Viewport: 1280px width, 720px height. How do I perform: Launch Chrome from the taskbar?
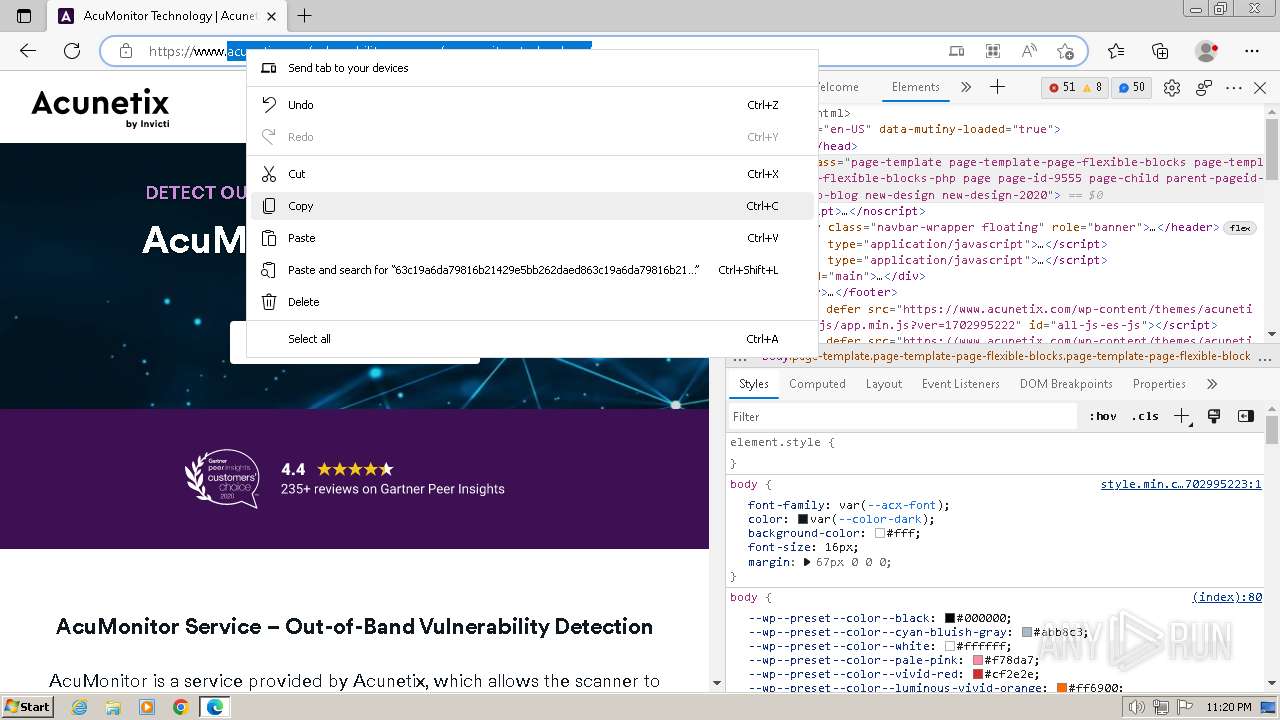[181, 707]
